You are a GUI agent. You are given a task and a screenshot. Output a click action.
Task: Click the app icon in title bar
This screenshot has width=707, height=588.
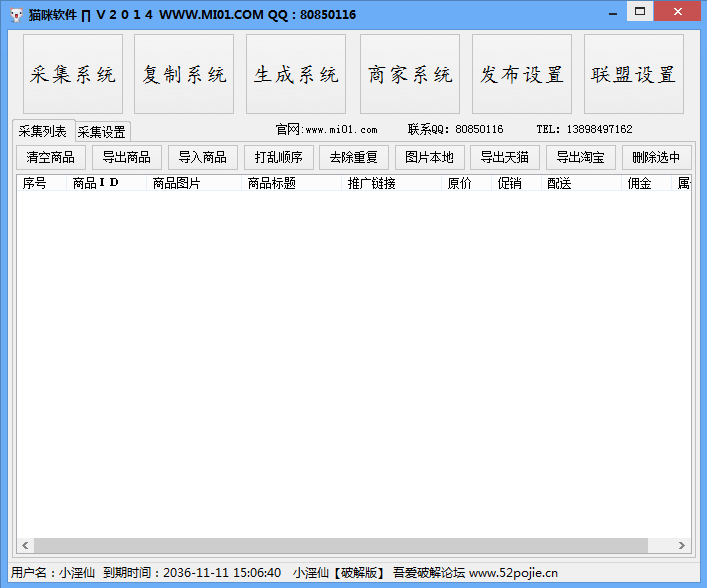[x=16, y=14]
